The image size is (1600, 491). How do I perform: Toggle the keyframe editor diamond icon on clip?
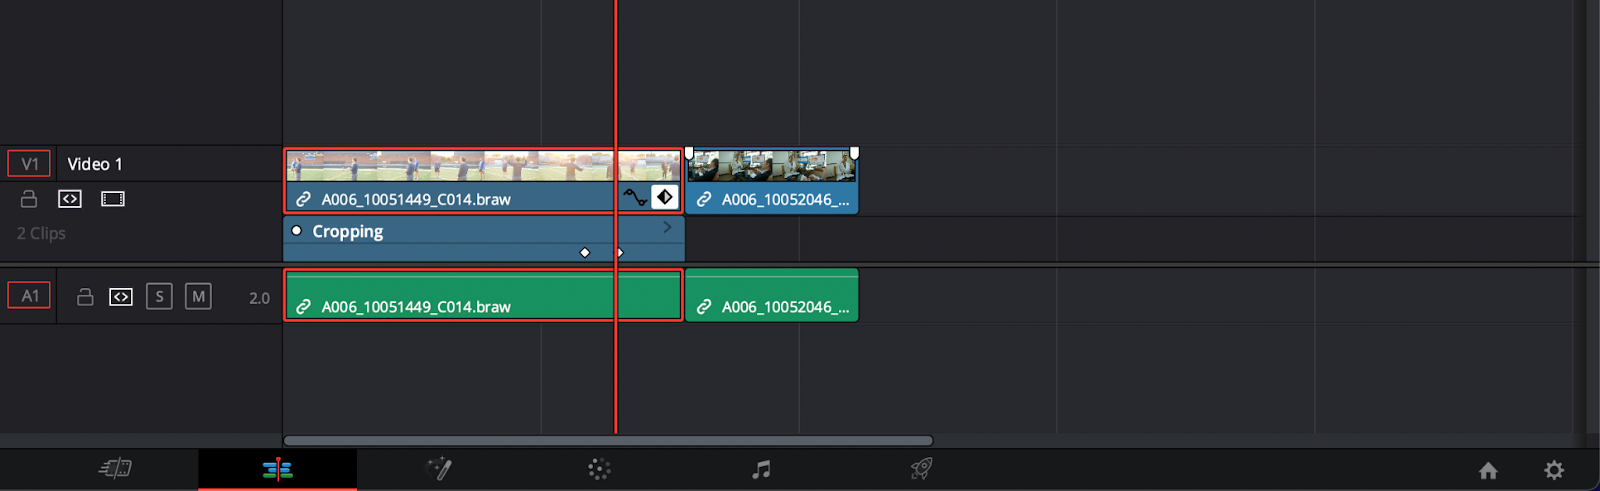665,197
